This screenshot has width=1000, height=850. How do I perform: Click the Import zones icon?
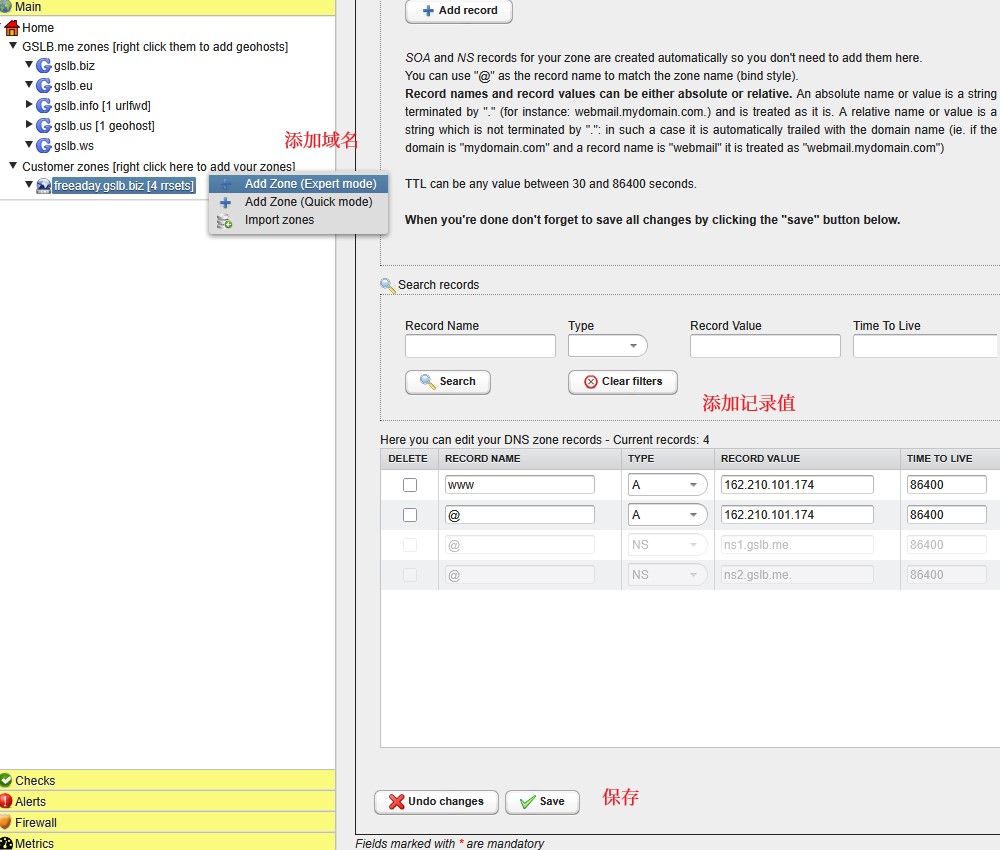pyautogui.click(x=225, y=221)
